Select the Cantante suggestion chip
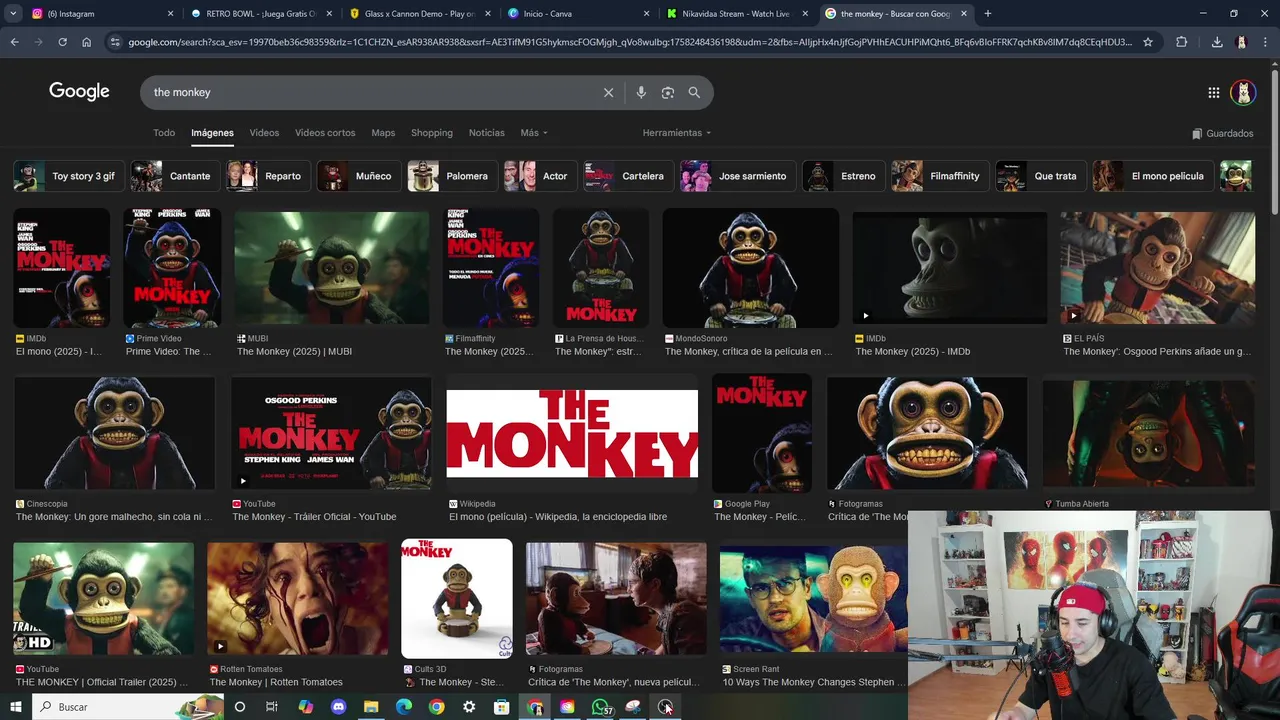 (x=175, y=176)
